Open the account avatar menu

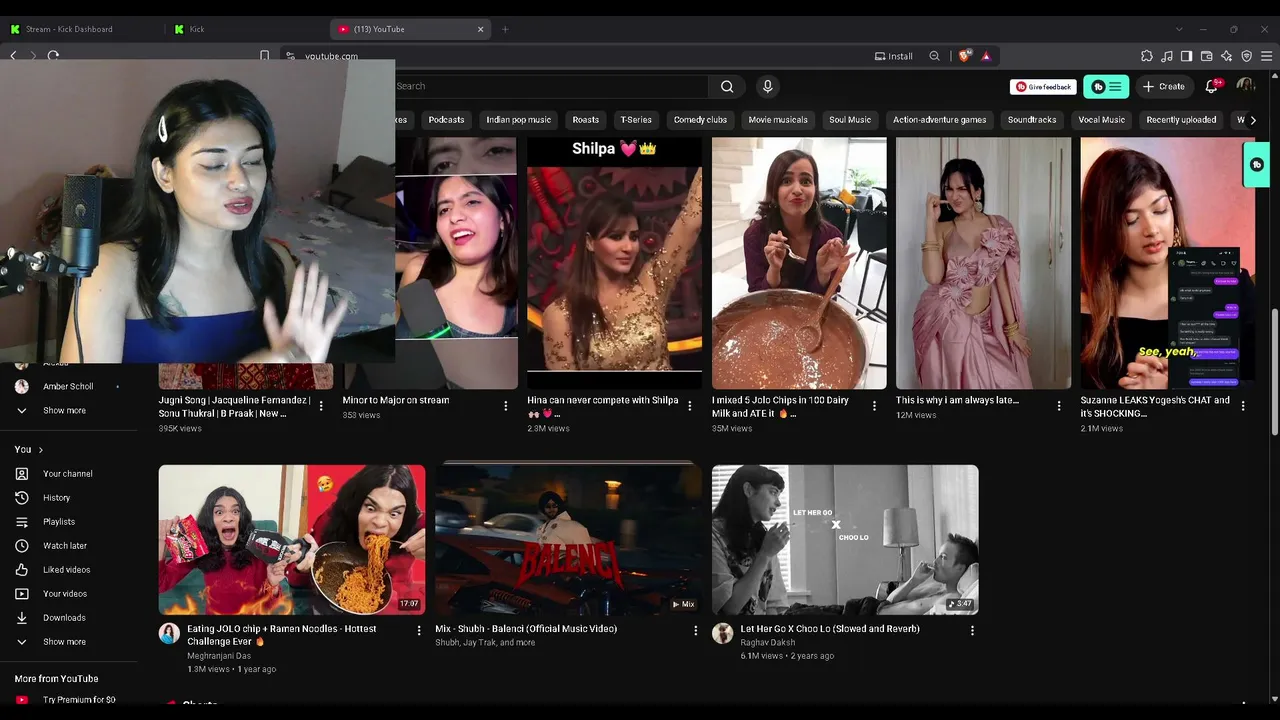[1245, 86]
